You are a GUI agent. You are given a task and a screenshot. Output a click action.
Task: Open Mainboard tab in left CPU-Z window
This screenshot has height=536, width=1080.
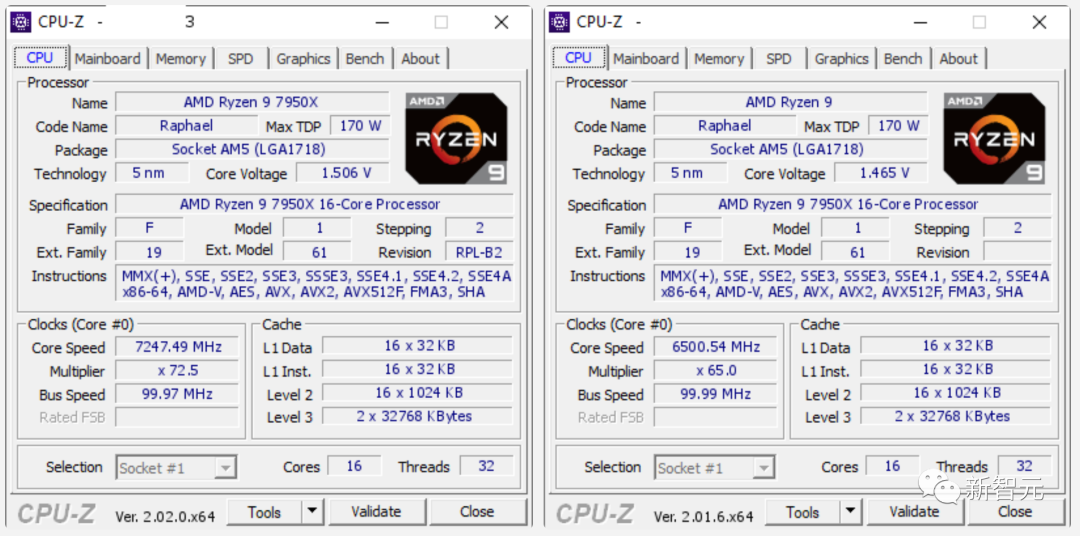pos(107,59)
